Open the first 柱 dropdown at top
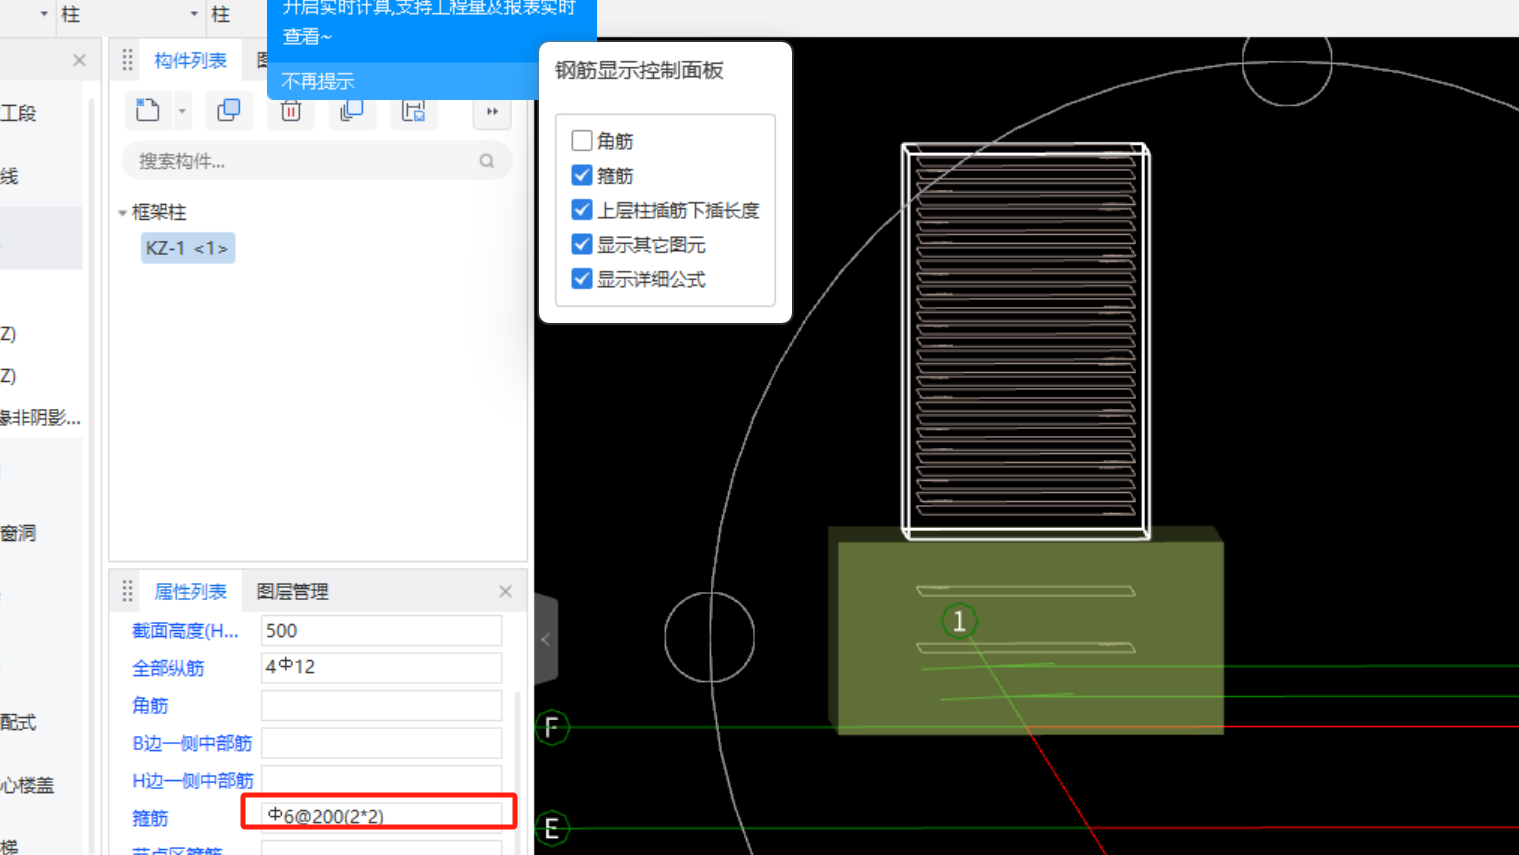Screen dimensions: 1519x855 (44, 14)
